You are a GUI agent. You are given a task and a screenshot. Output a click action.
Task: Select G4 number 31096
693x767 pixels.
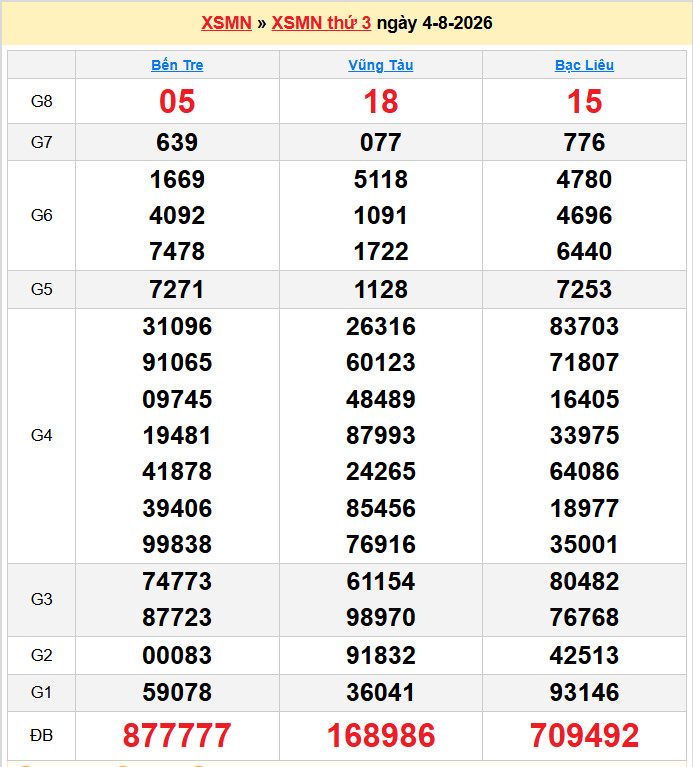pyautogui.click(x=177, y=326)
